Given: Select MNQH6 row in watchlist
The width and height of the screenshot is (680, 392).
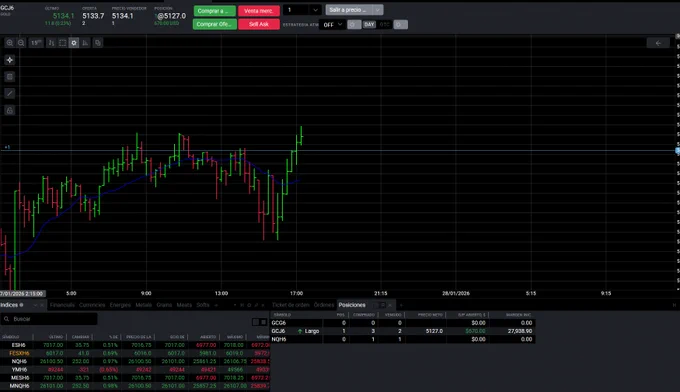Looking at the screenshot, I should (135, 385).
